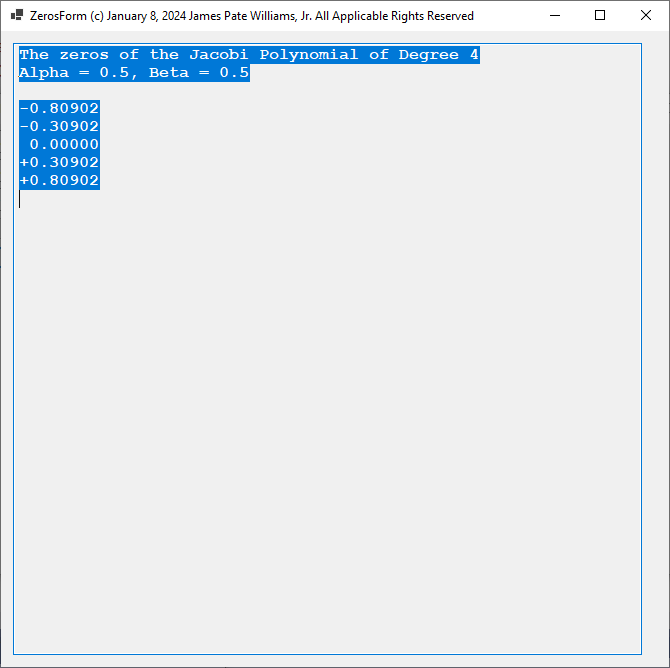Click the zero value +0.30902
This screenshot has width=670, height=668.
pyautogui.click(x=59, y=162)
